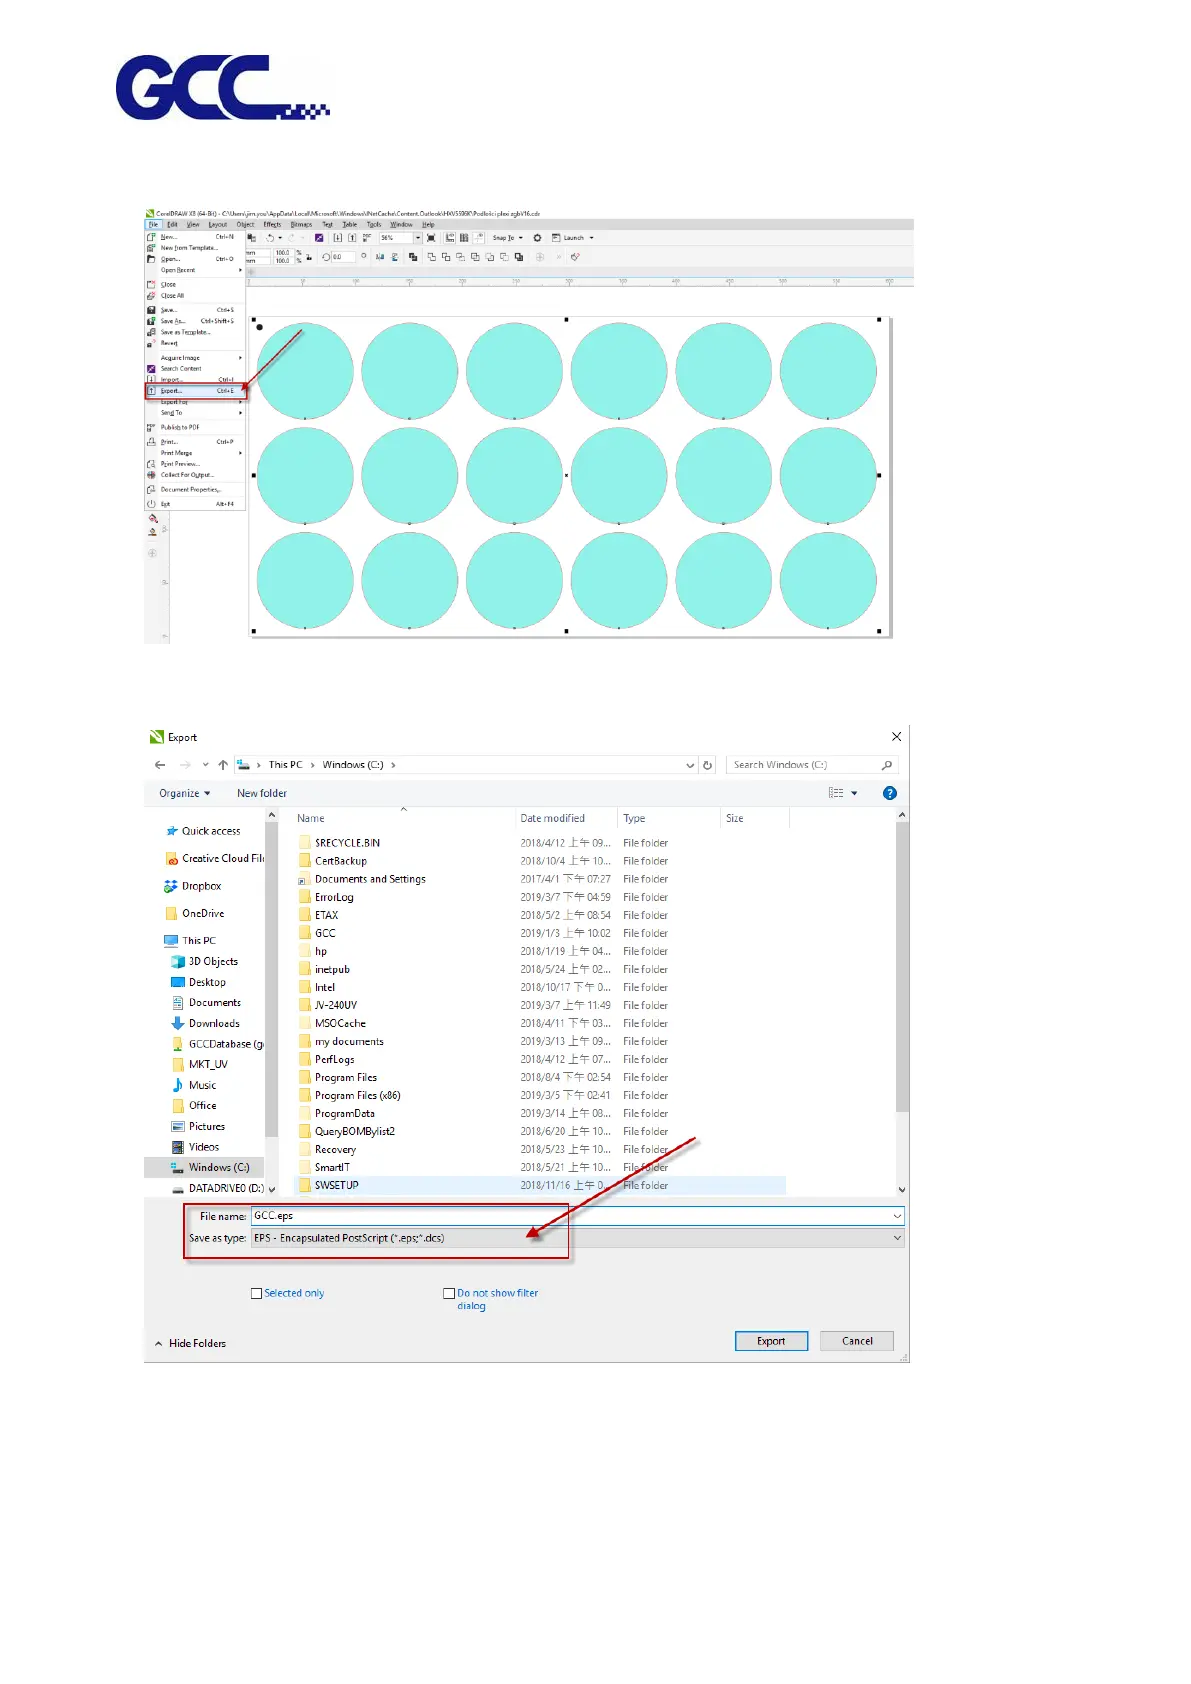Screen dimensions: 1191x1684
Task: Click the Search Content toolbar icon
Action: [319, 238]
